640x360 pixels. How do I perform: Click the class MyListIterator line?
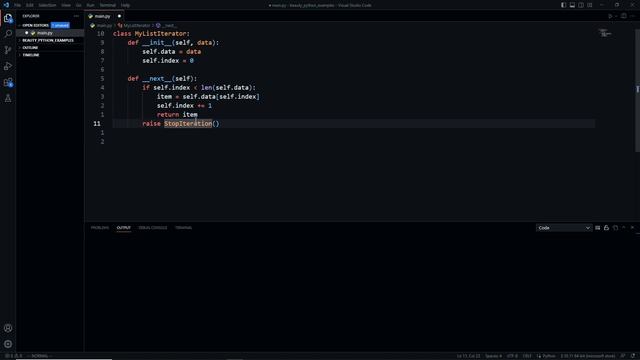pos(151,33)
